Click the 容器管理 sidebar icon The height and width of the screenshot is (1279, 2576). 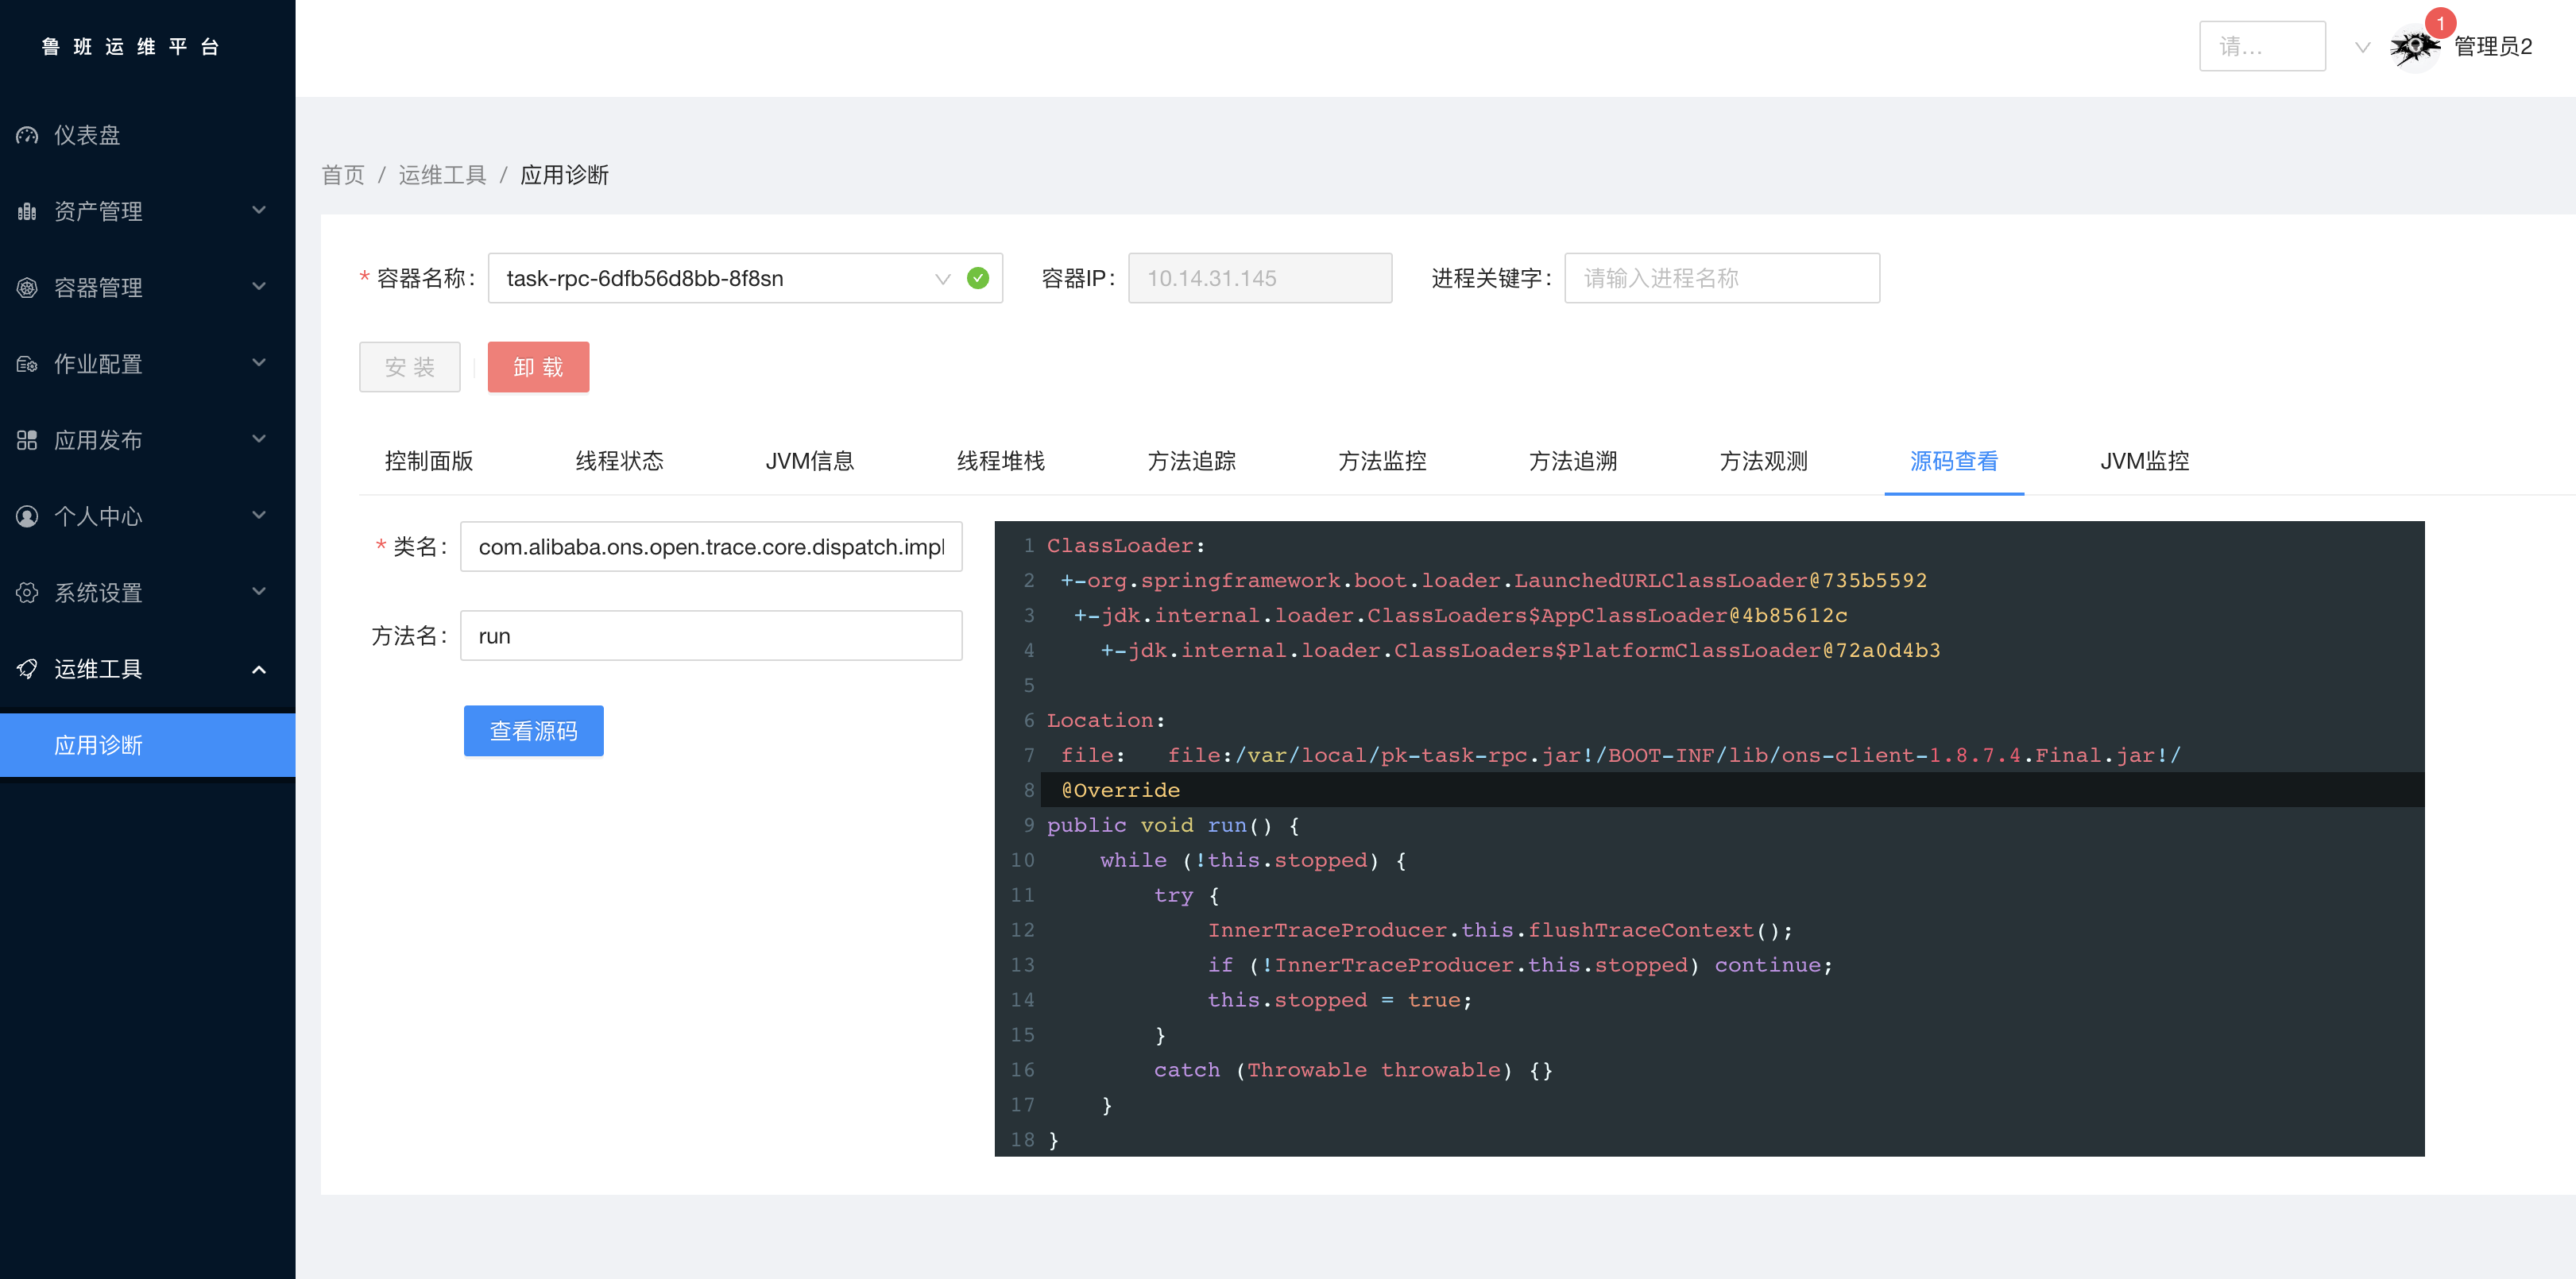pos(27,288)
